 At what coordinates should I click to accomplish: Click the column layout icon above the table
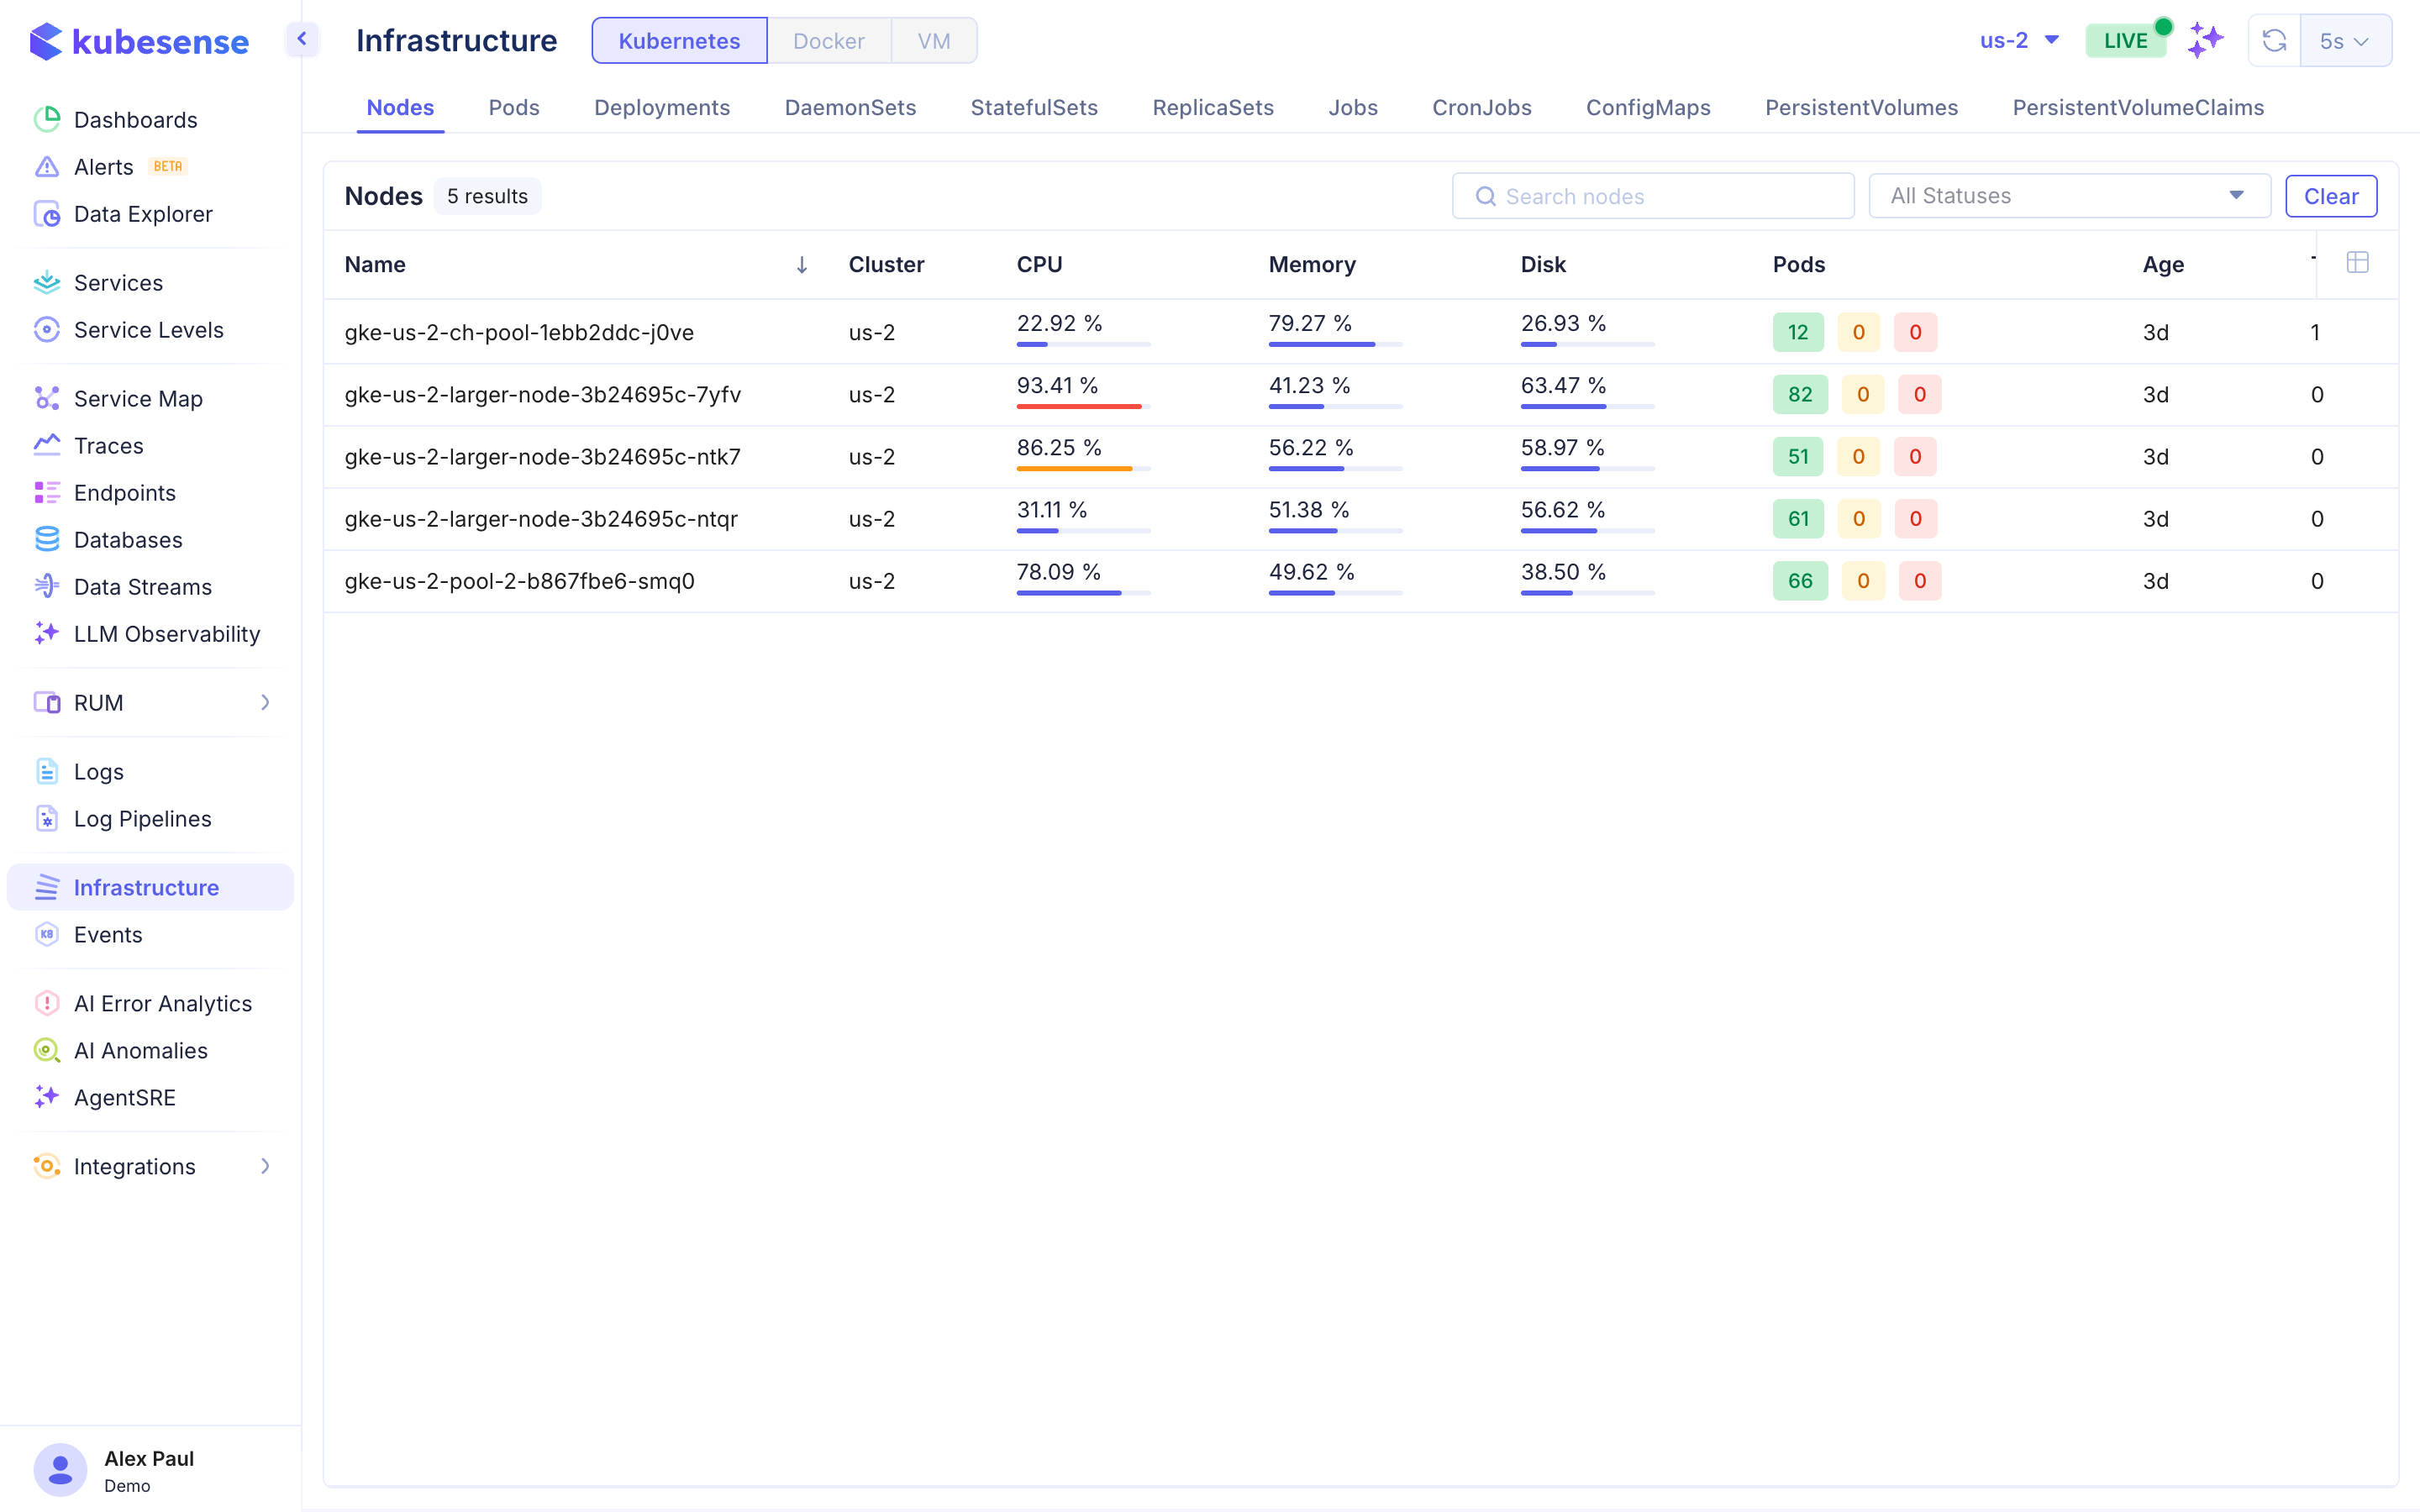[x=2358, y=262]
